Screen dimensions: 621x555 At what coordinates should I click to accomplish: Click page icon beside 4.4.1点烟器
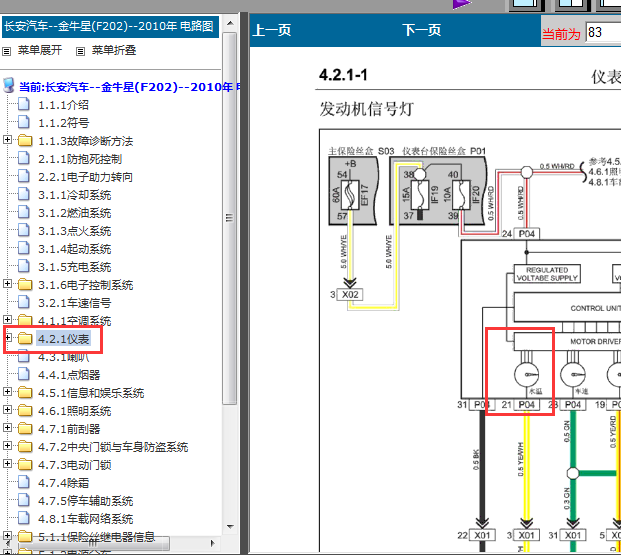coord(24,374)
